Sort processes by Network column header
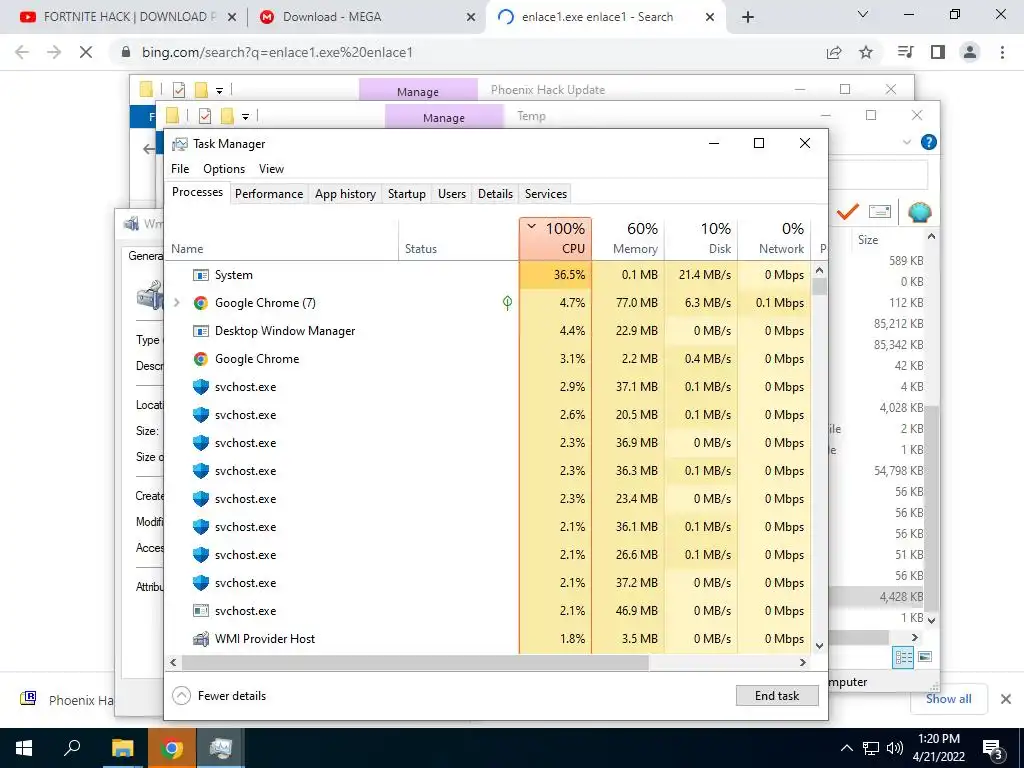 click(775, 239)
